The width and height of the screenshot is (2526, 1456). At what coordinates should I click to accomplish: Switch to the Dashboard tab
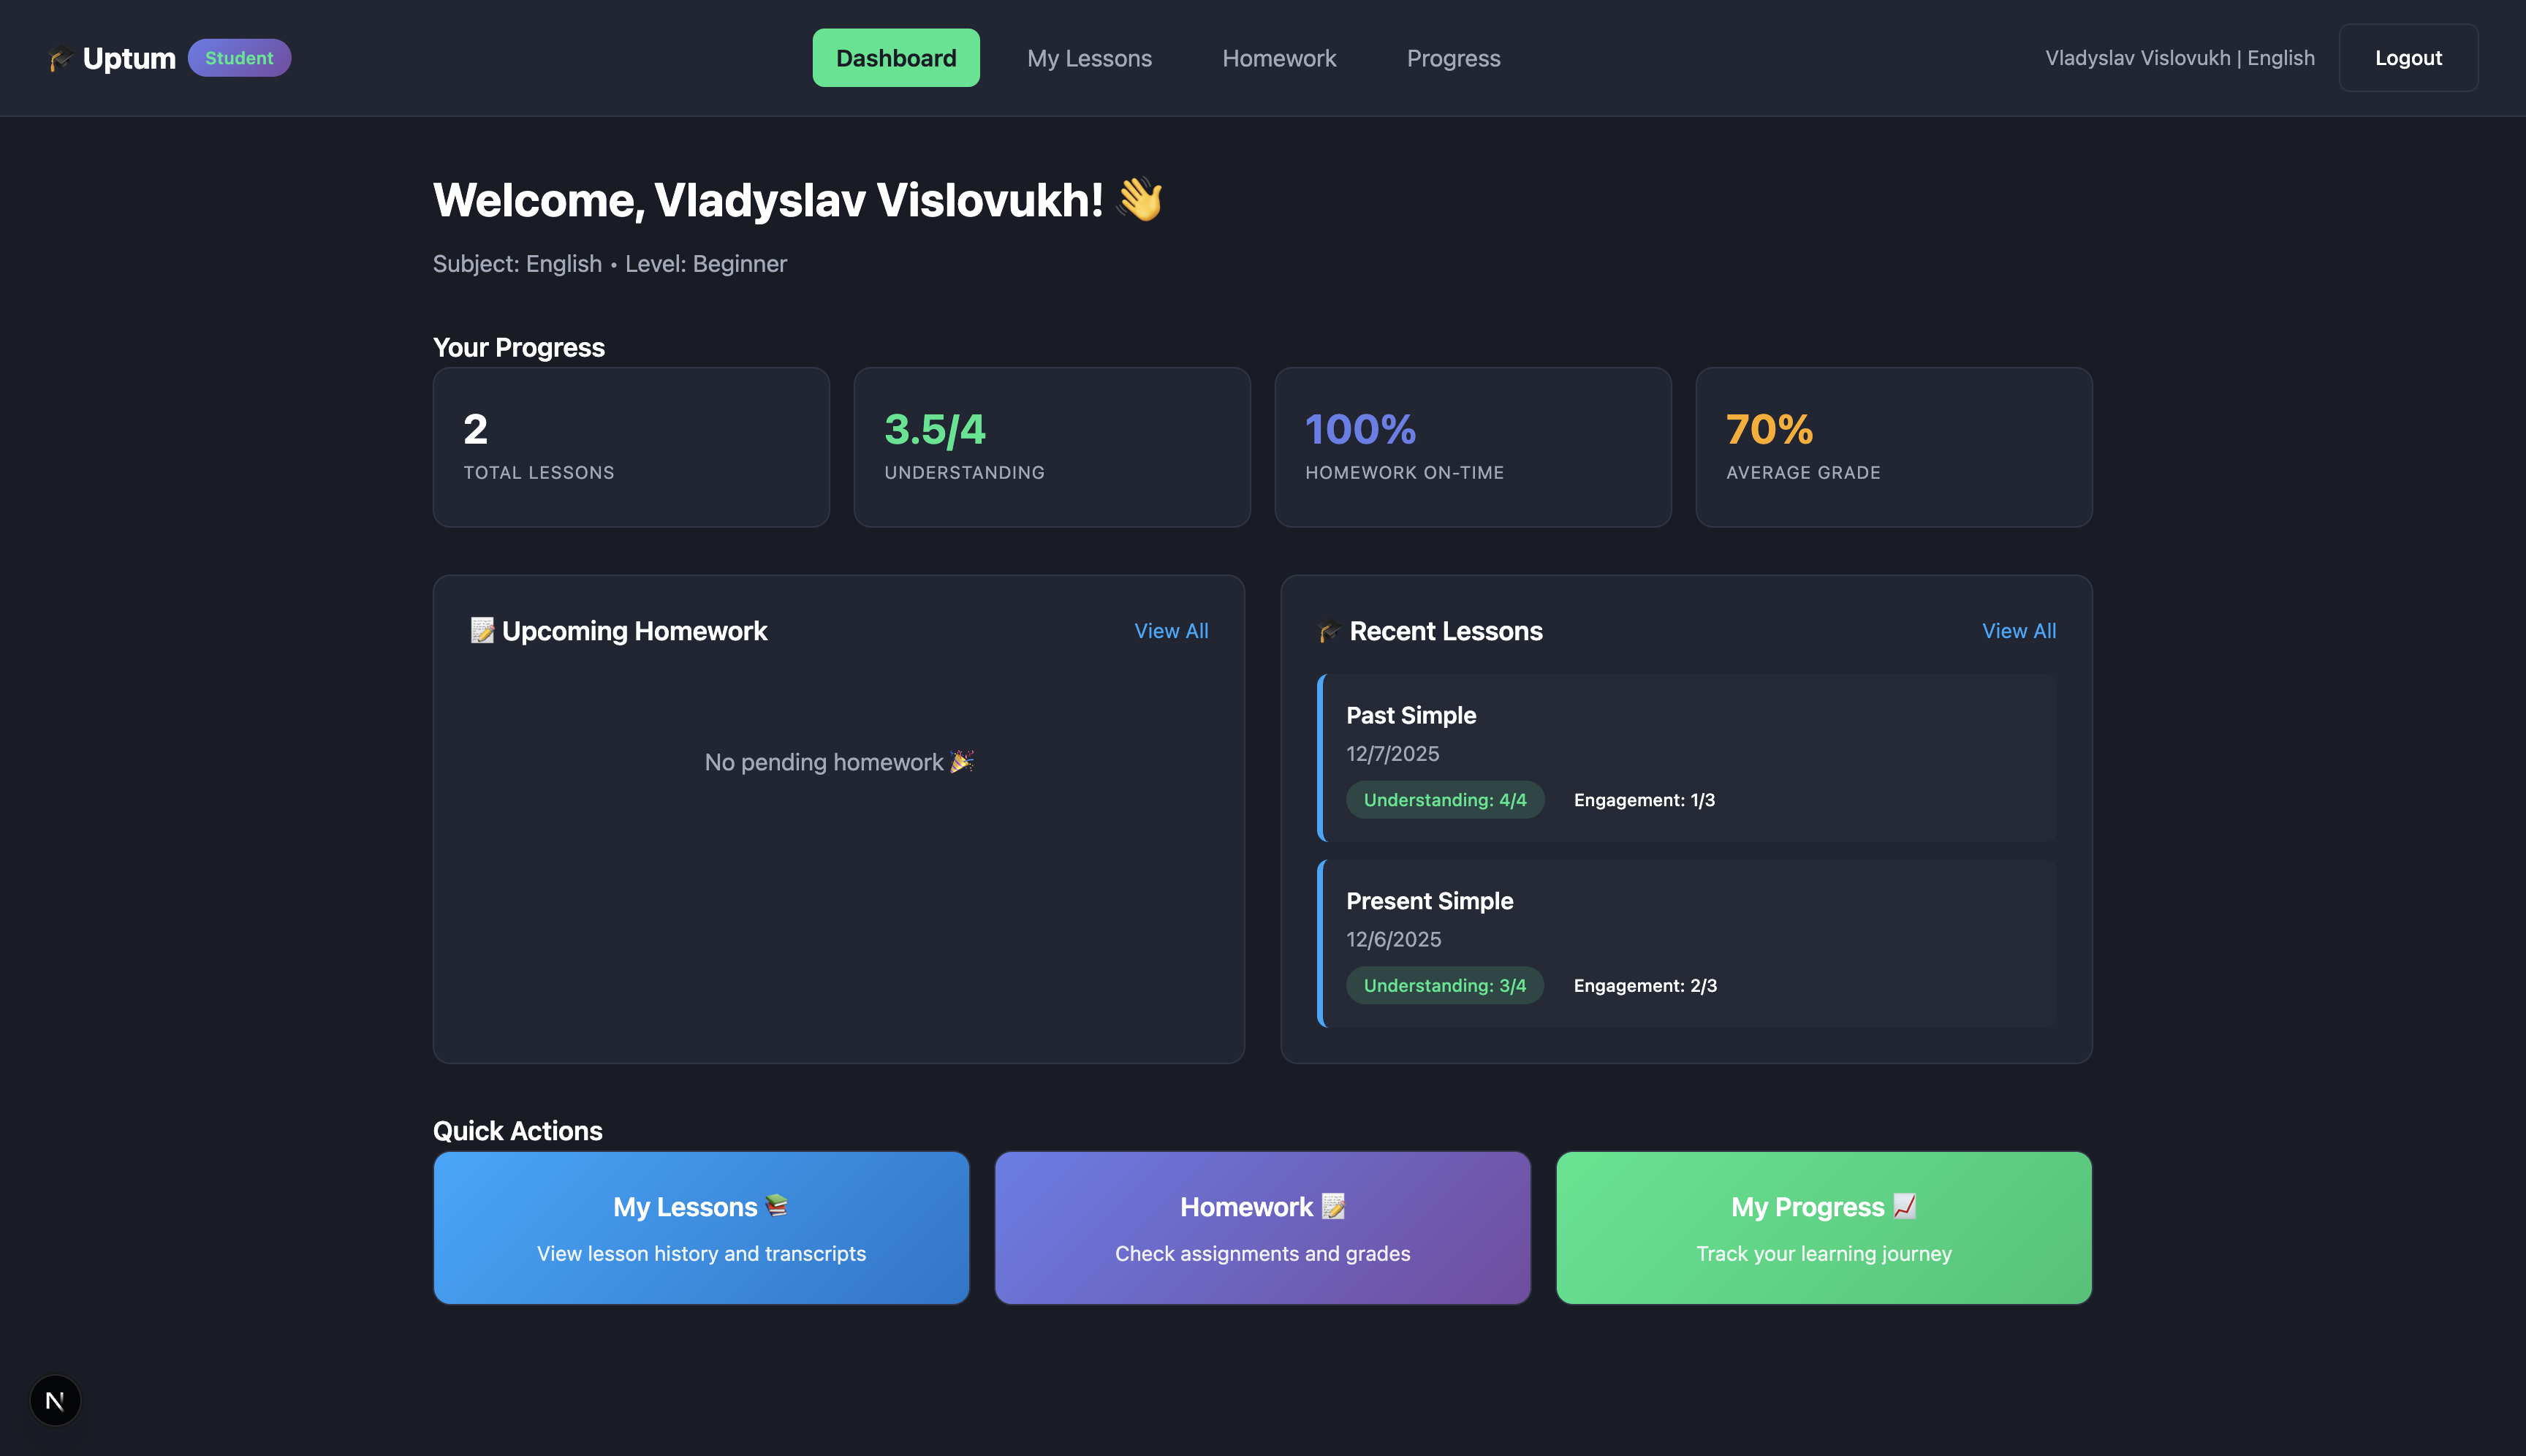(x=895, y=58)
